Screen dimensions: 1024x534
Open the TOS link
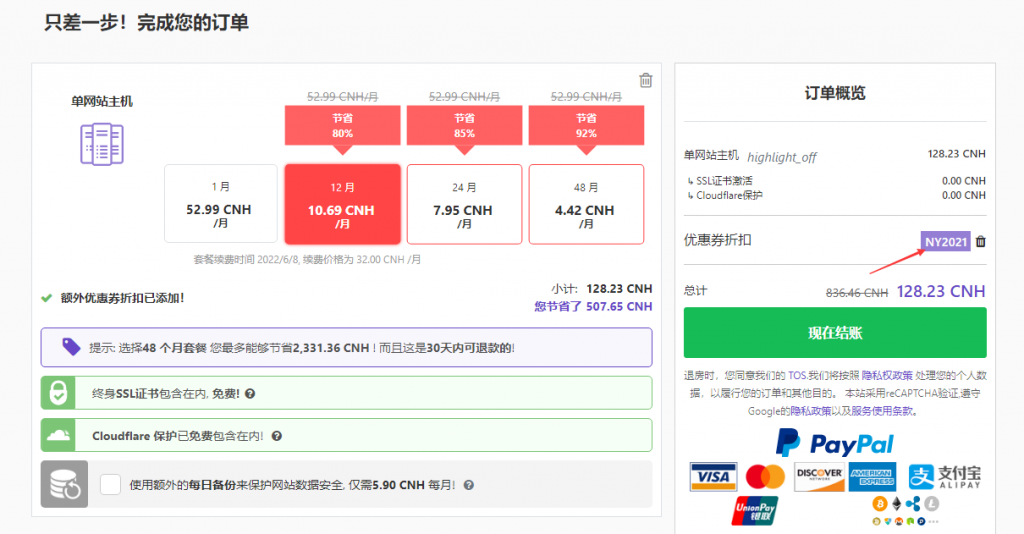[797, 375]
